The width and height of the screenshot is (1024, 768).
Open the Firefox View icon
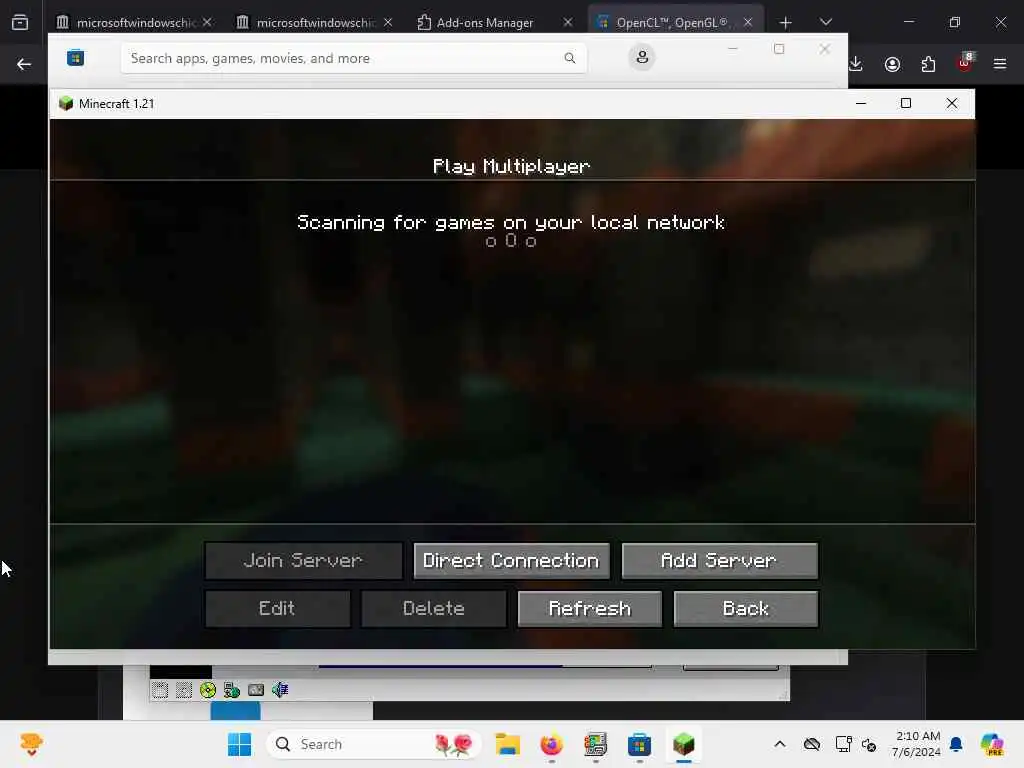coord(20,23)
